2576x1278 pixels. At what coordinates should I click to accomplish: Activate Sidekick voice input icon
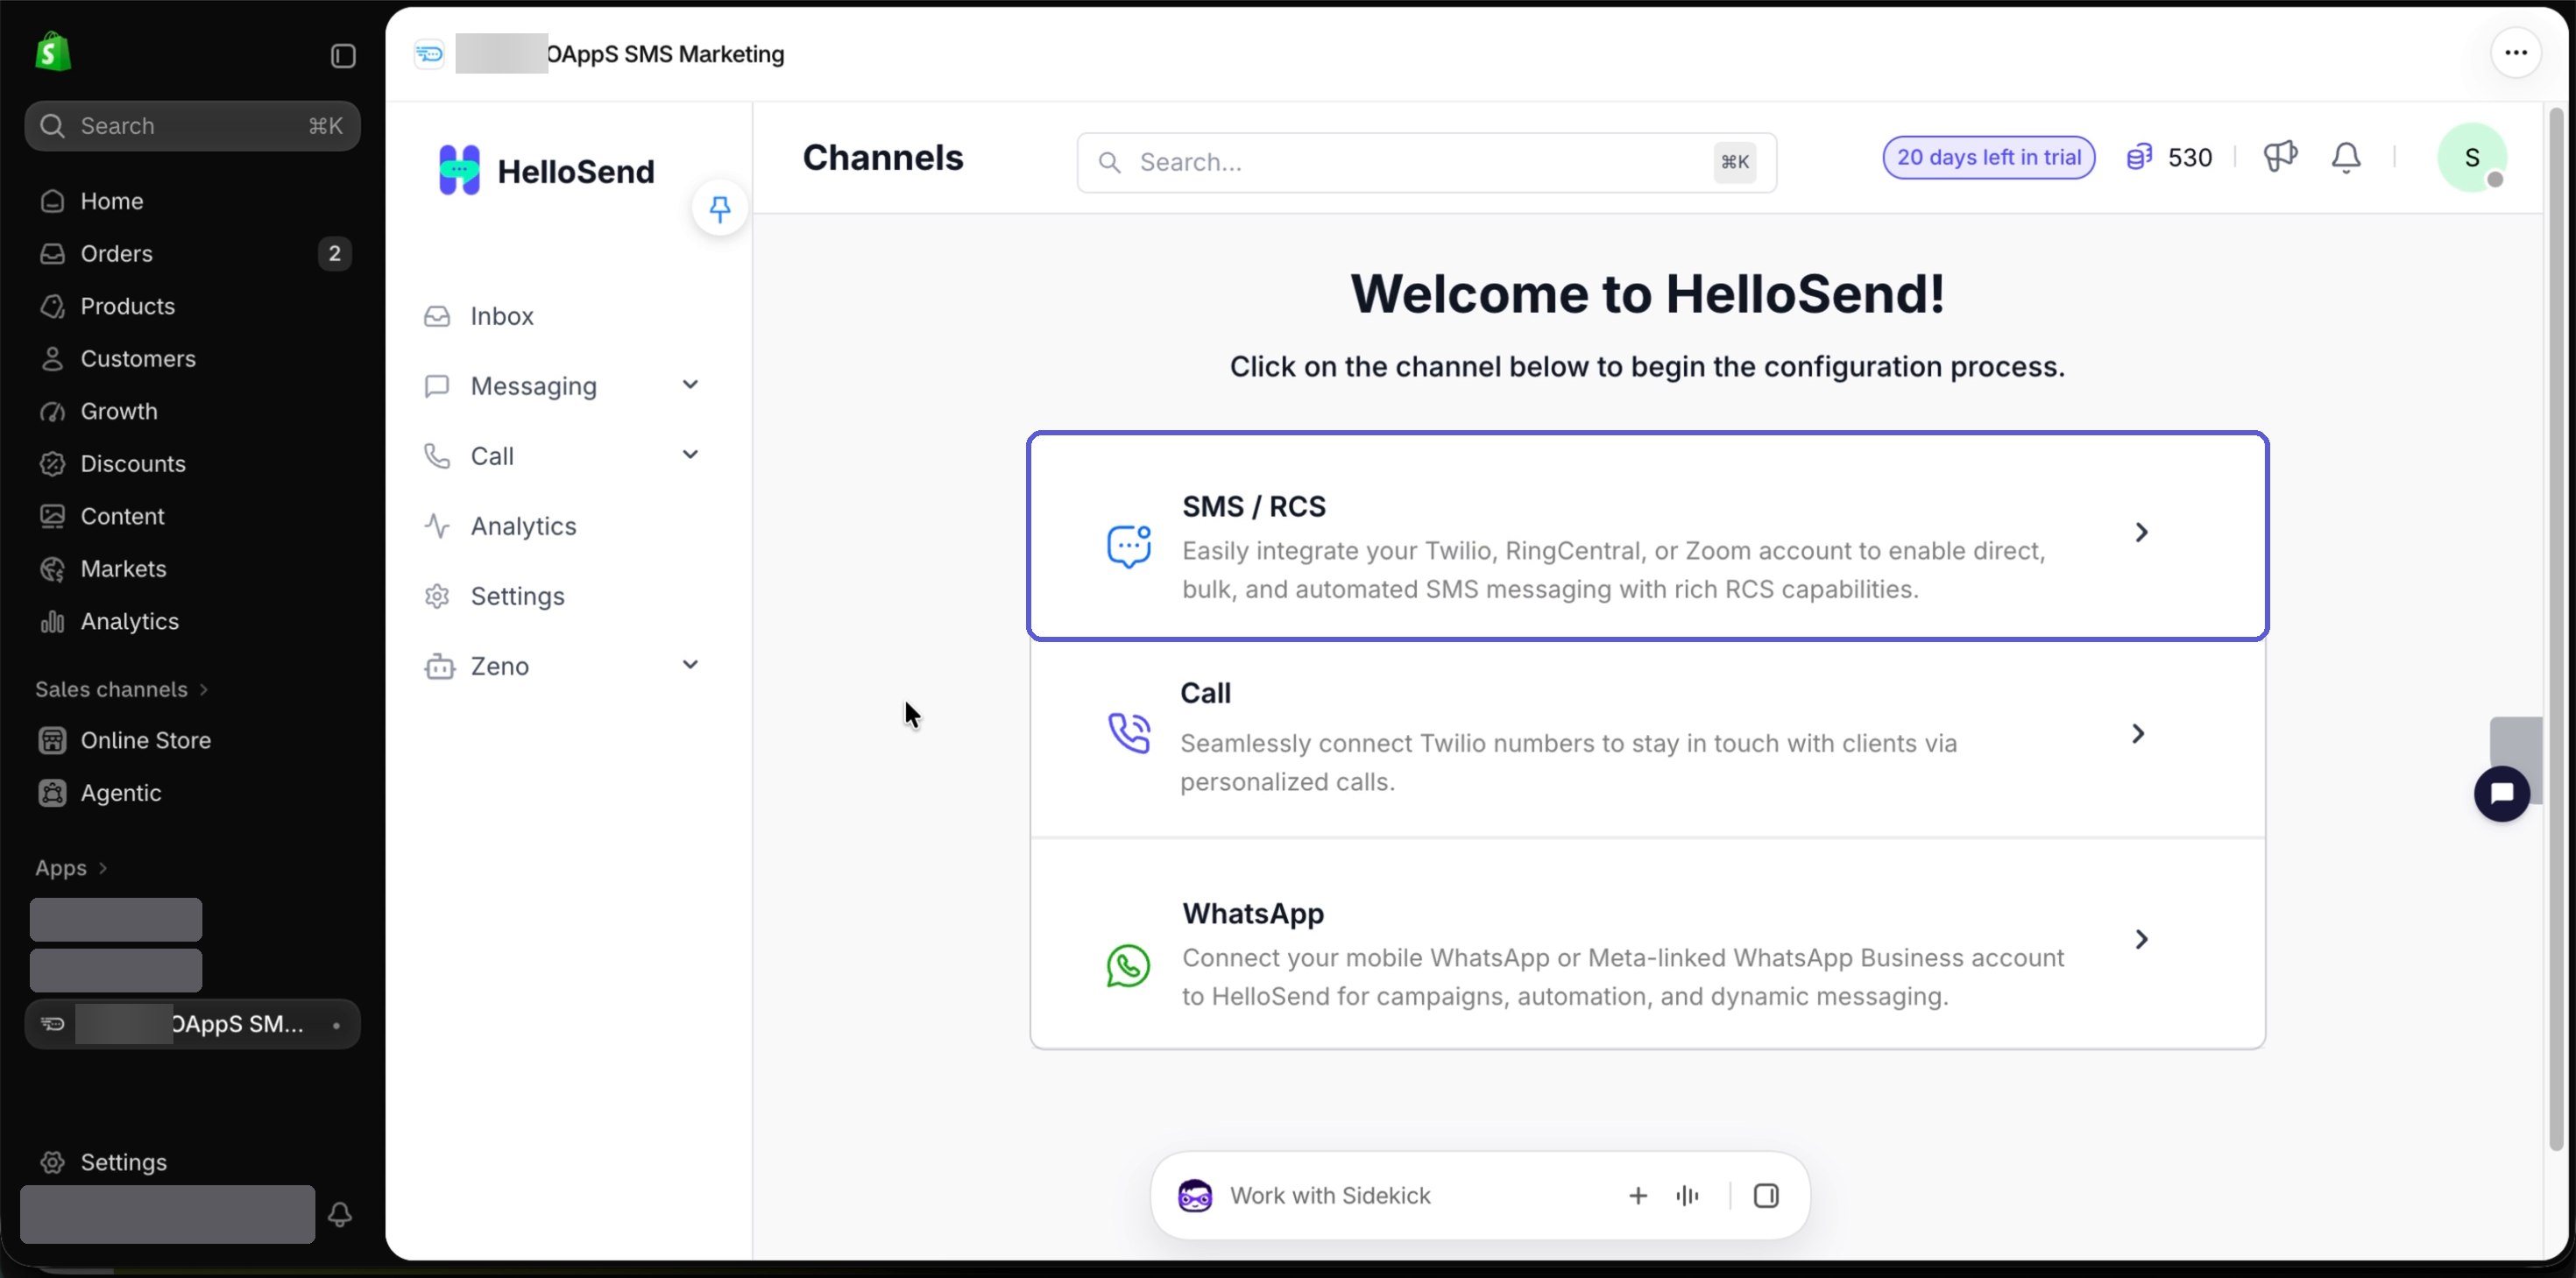click(1687, 1195)
